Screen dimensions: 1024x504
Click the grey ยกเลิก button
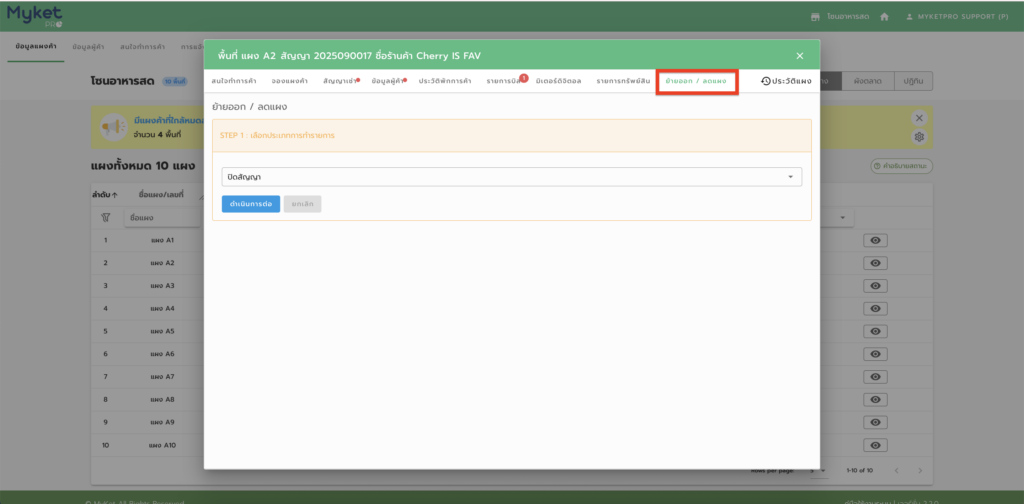pos(302,204)
